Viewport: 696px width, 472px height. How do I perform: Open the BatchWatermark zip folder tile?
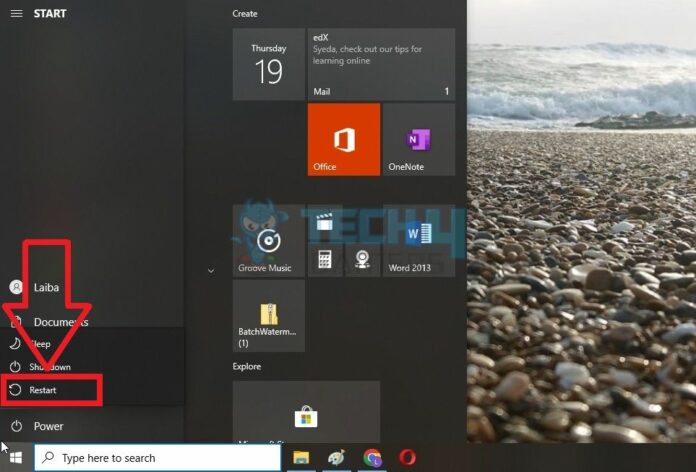268,315
